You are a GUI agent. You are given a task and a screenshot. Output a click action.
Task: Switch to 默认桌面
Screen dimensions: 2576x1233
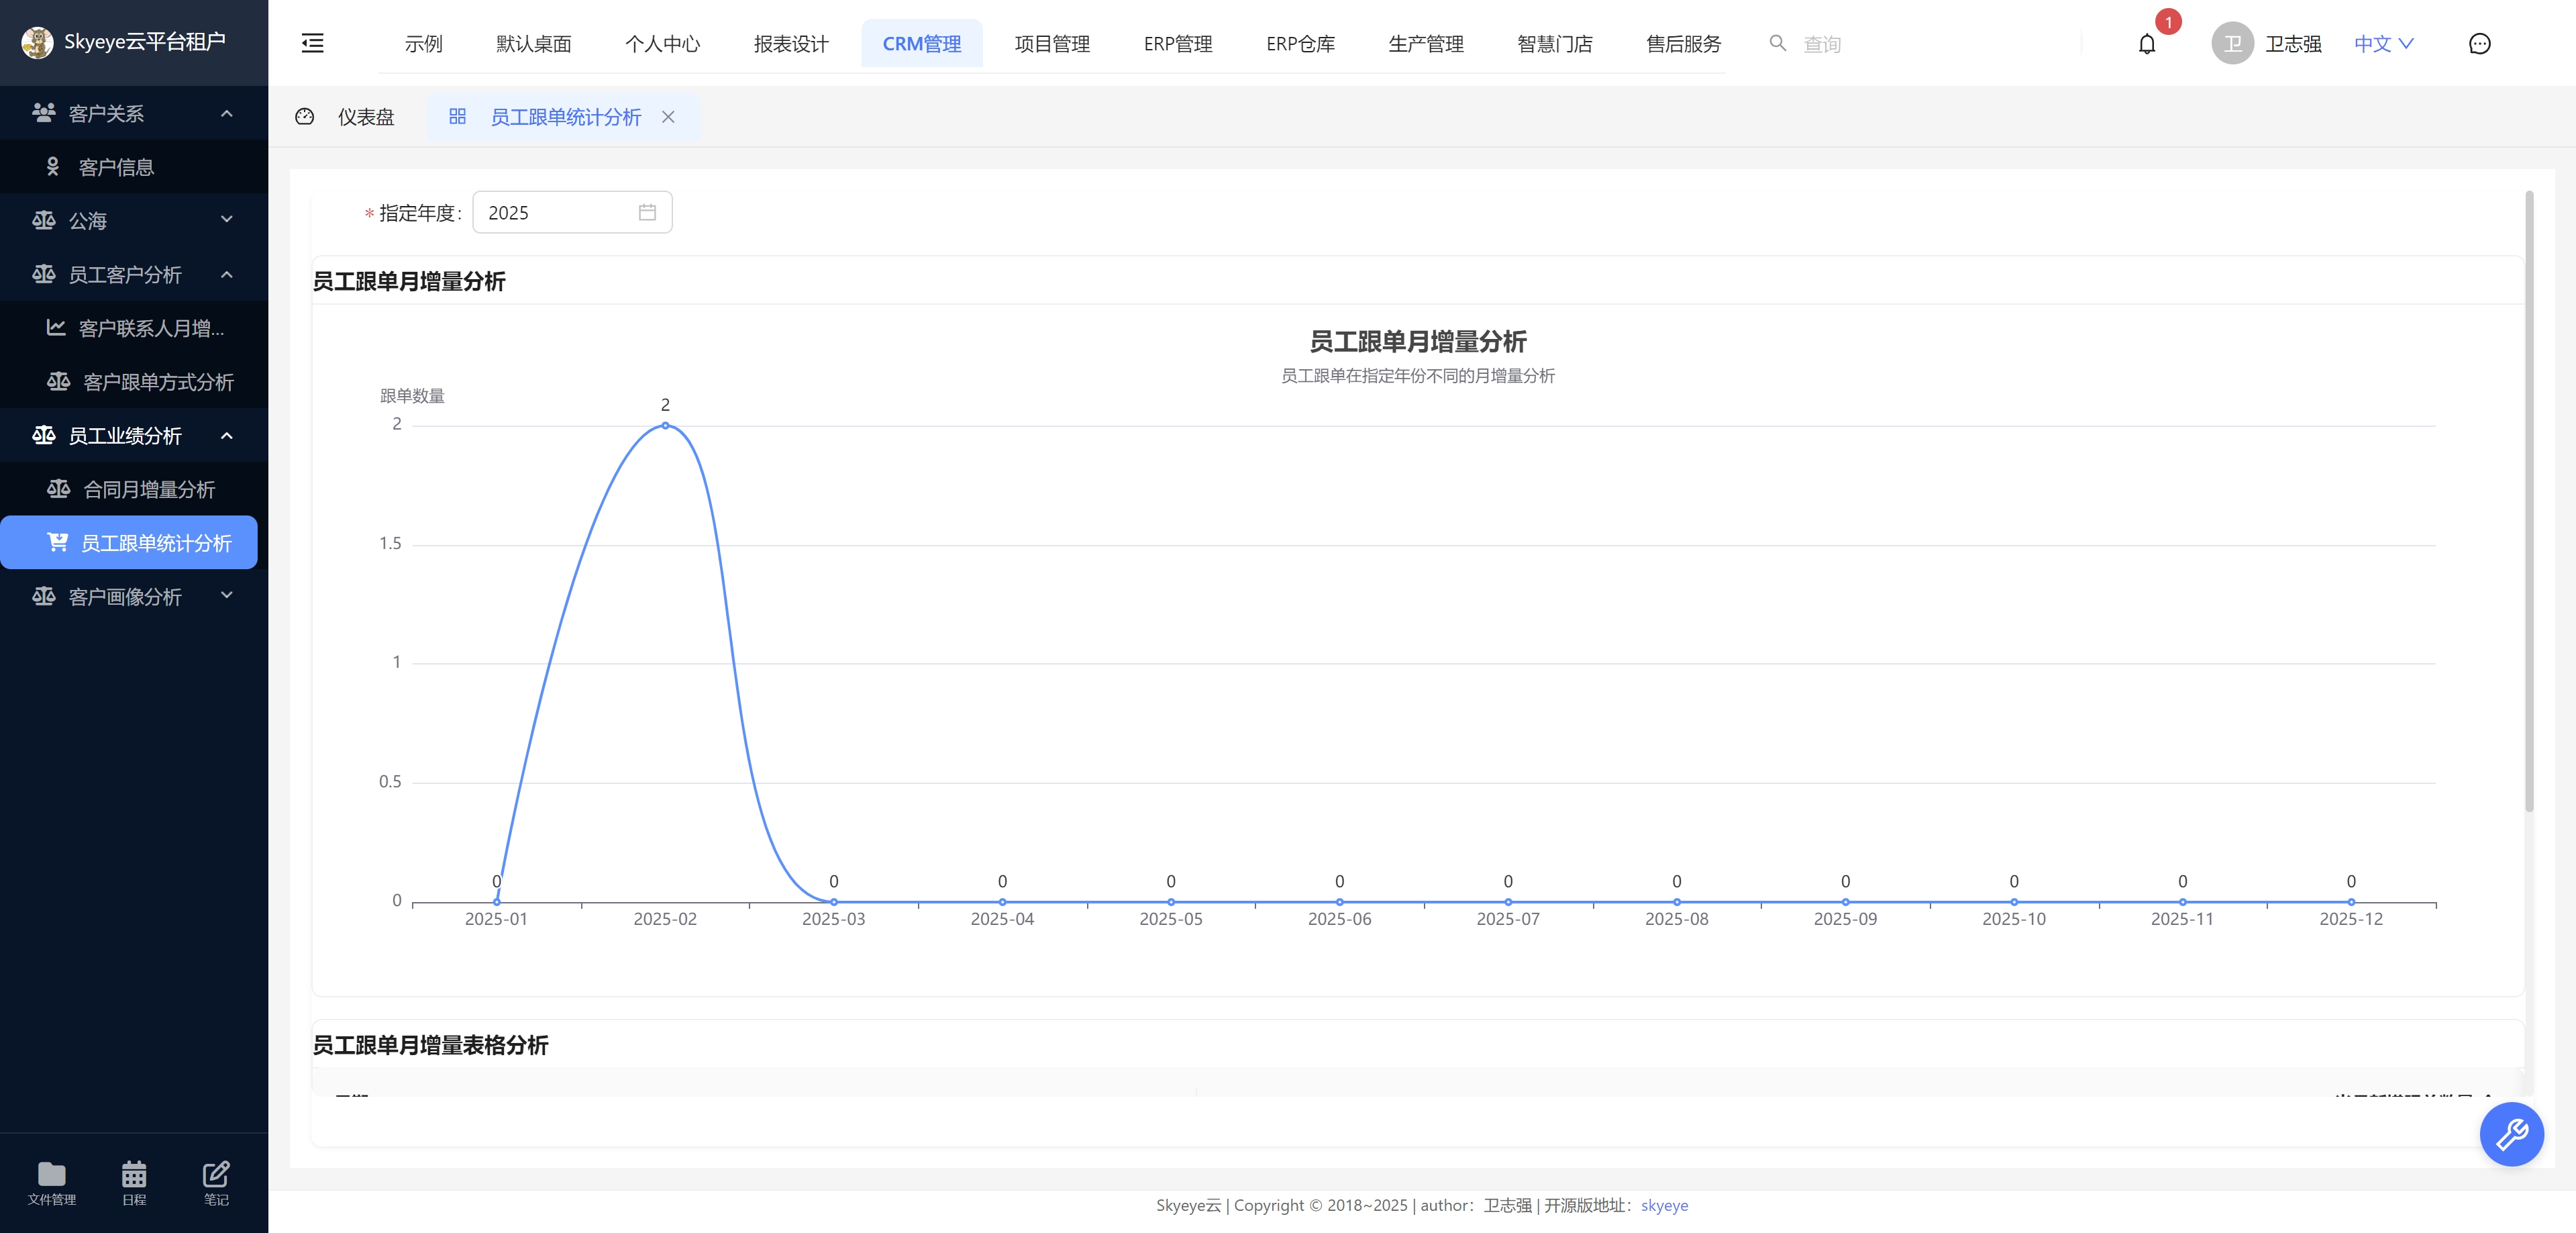point(533,44)
